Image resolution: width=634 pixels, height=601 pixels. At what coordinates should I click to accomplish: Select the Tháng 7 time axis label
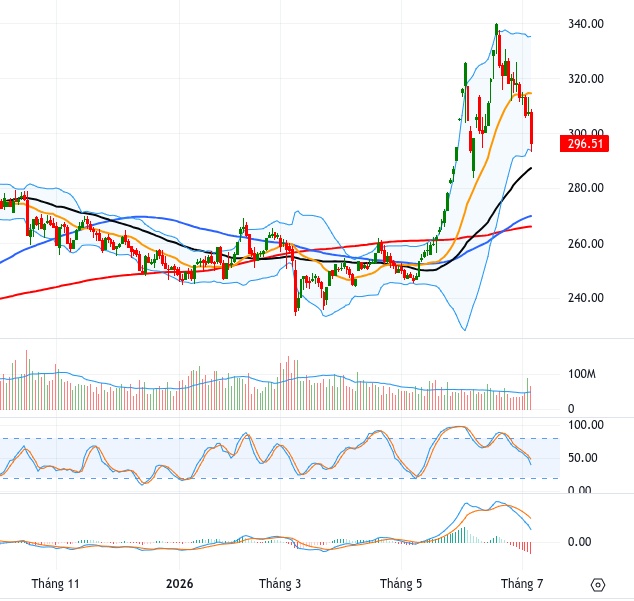coord(522,584)
